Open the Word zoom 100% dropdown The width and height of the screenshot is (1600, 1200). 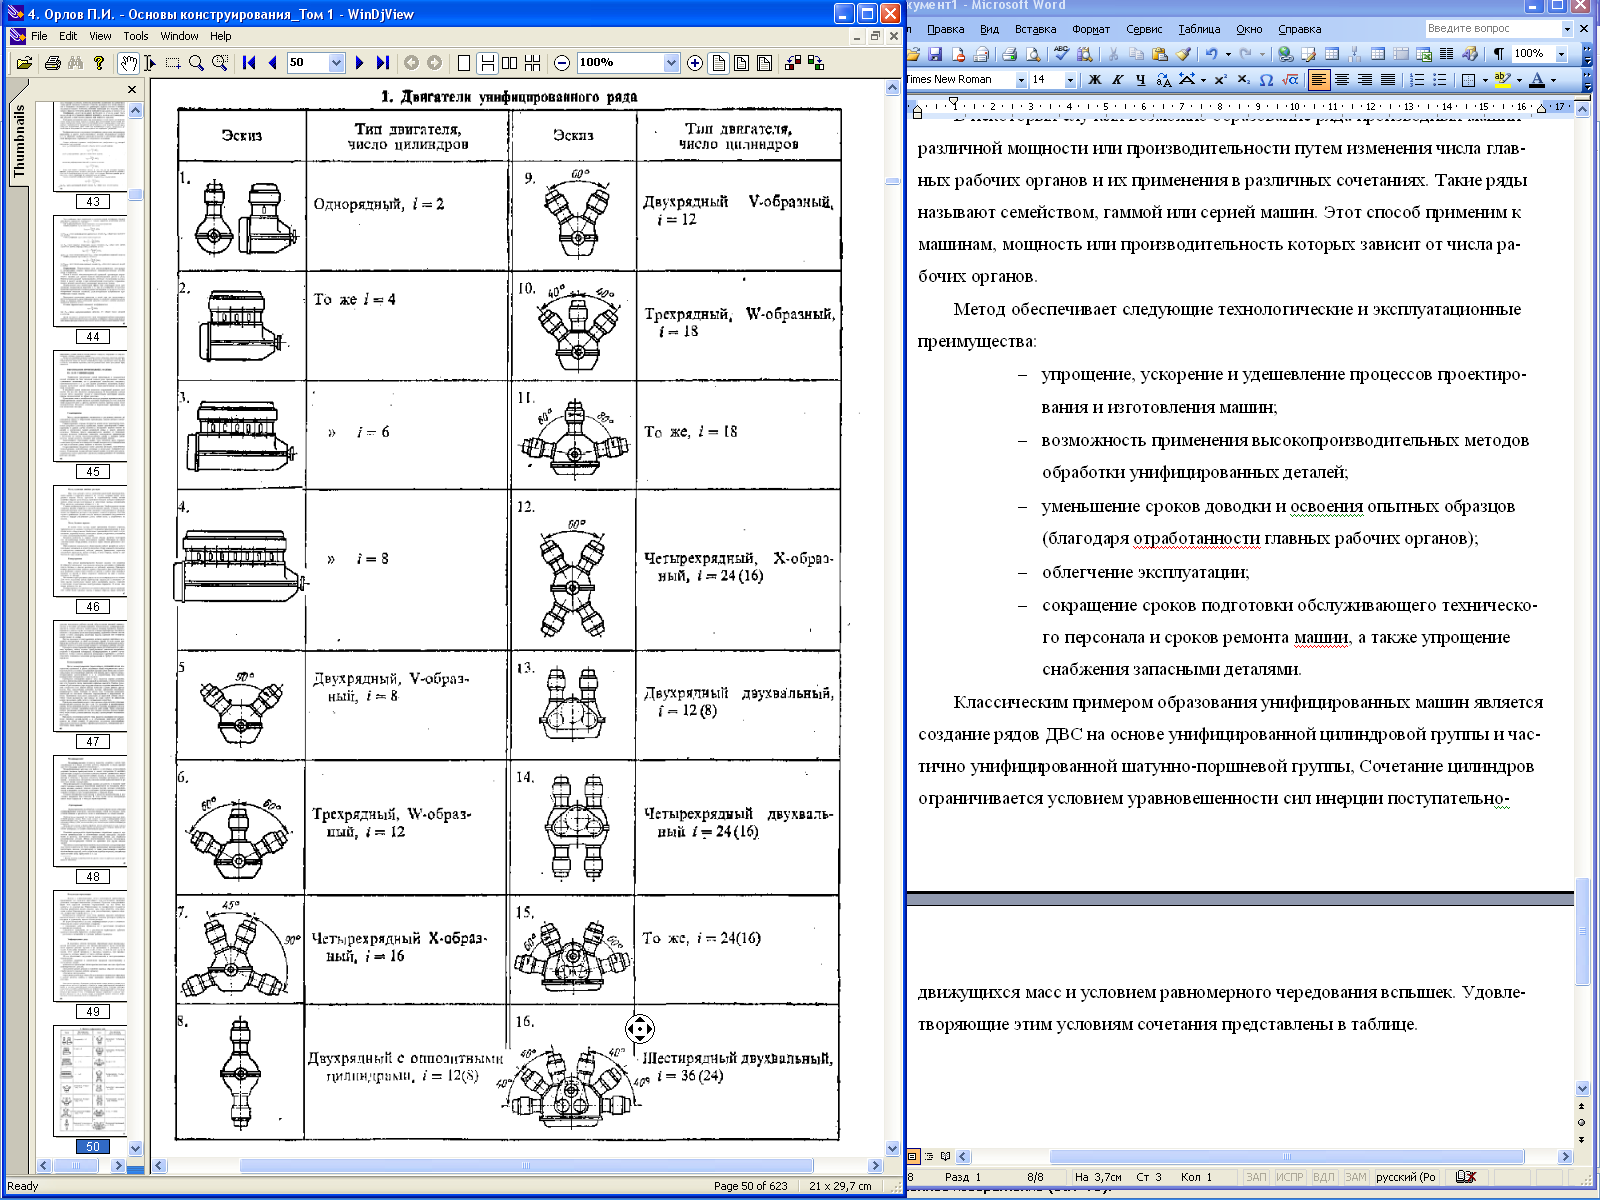(1561, 54)
